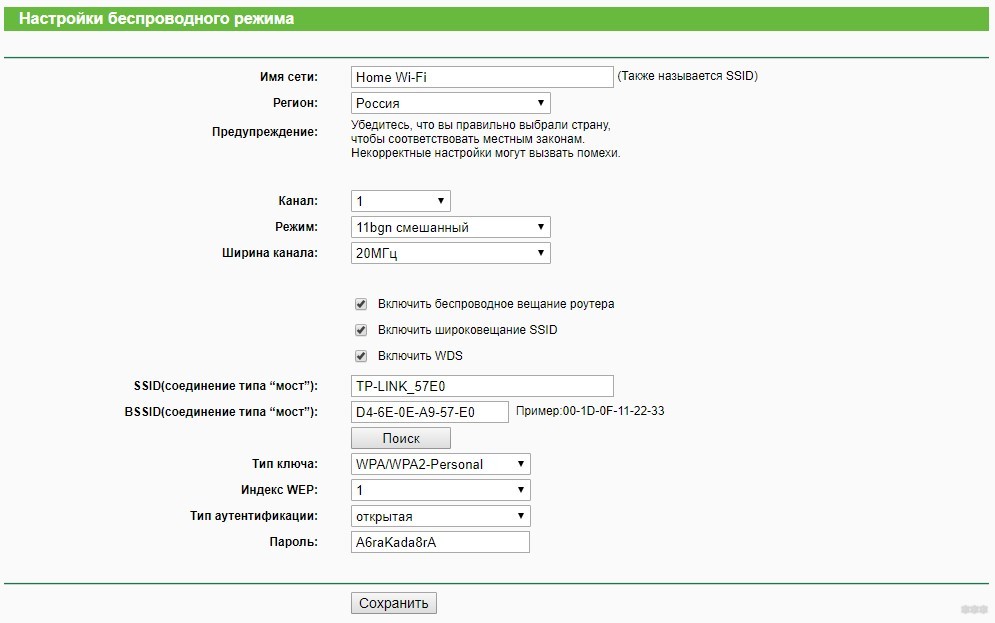Click the Тип ключа dropdown arrow
Screen dimensions: 995x623
pyautogui.click(x=520, y=464)
